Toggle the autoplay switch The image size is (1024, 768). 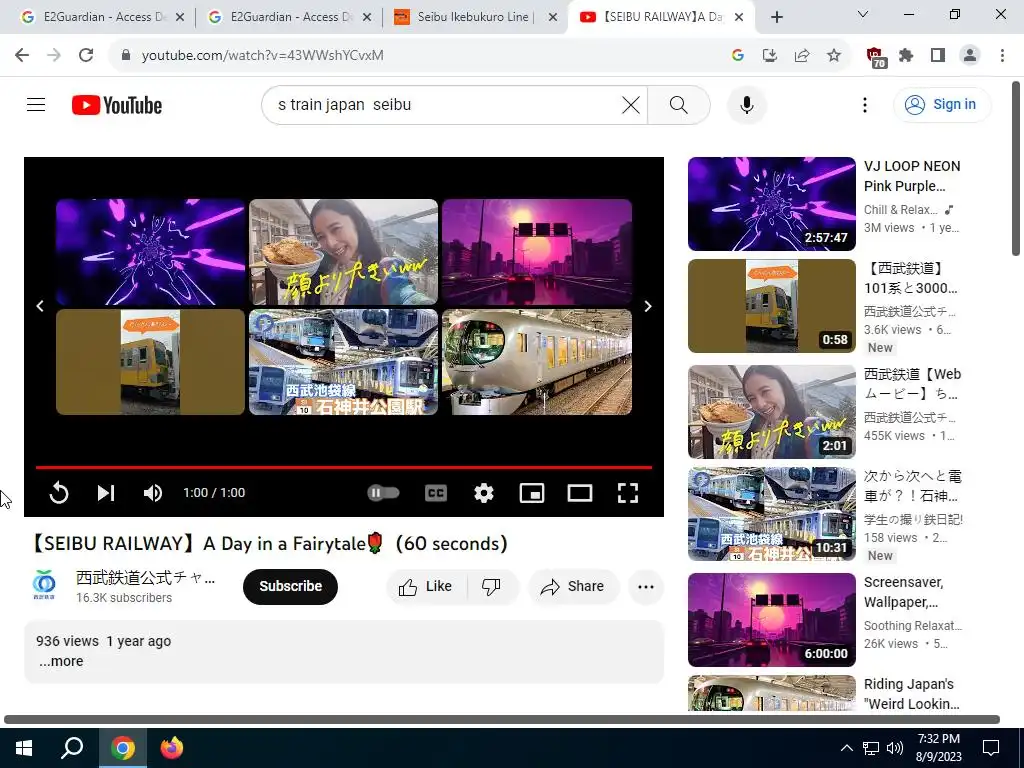point(383,493)
